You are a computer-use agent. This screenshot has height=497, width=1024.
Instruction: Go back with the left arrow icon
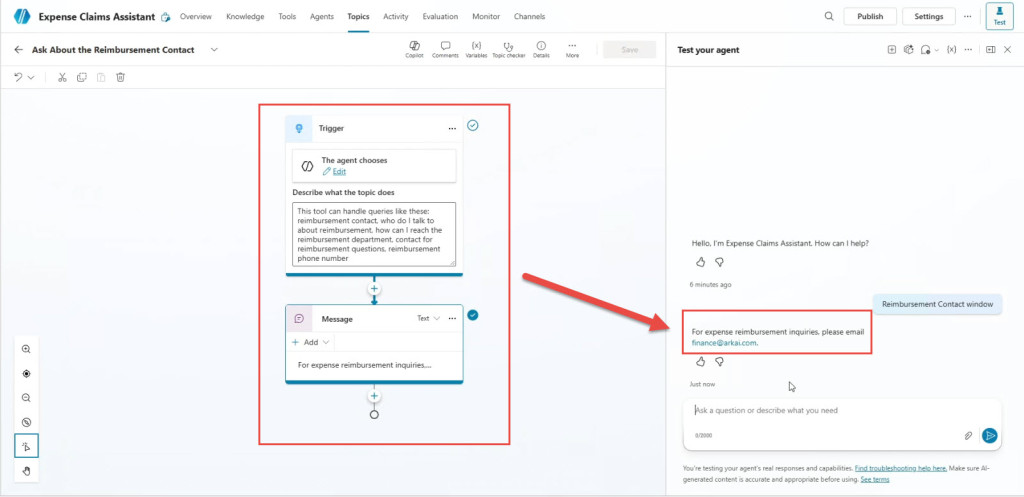click(x=18, y=50)
